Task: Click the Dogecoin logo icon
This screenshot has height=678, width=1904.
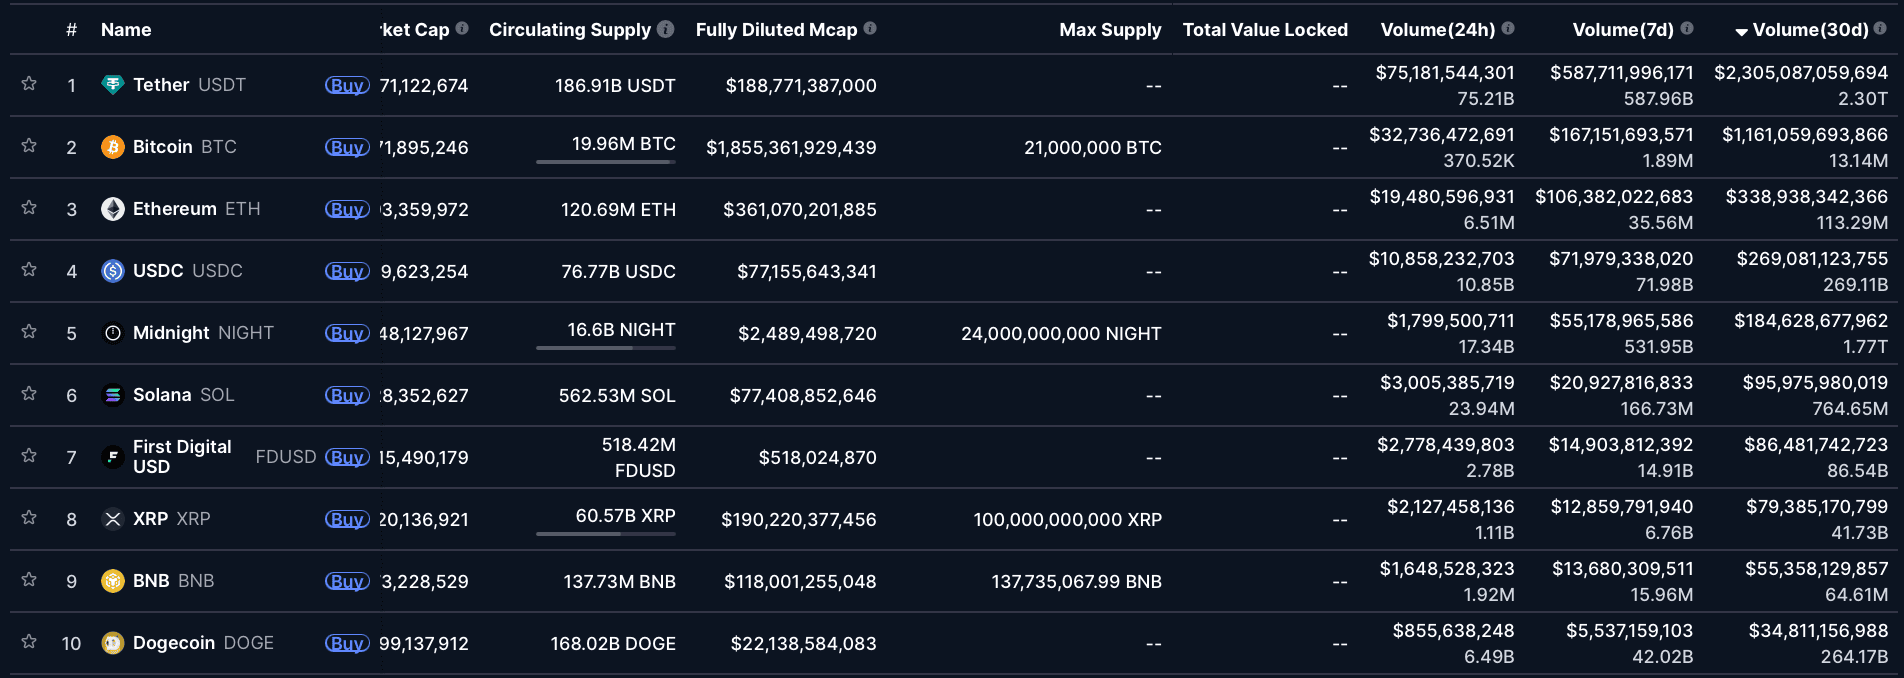Action: (113, 643)
